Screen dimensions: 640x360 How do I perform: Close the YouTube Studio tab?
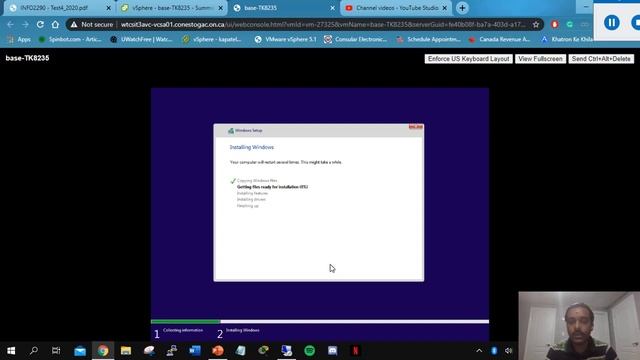tap(444, 8)
